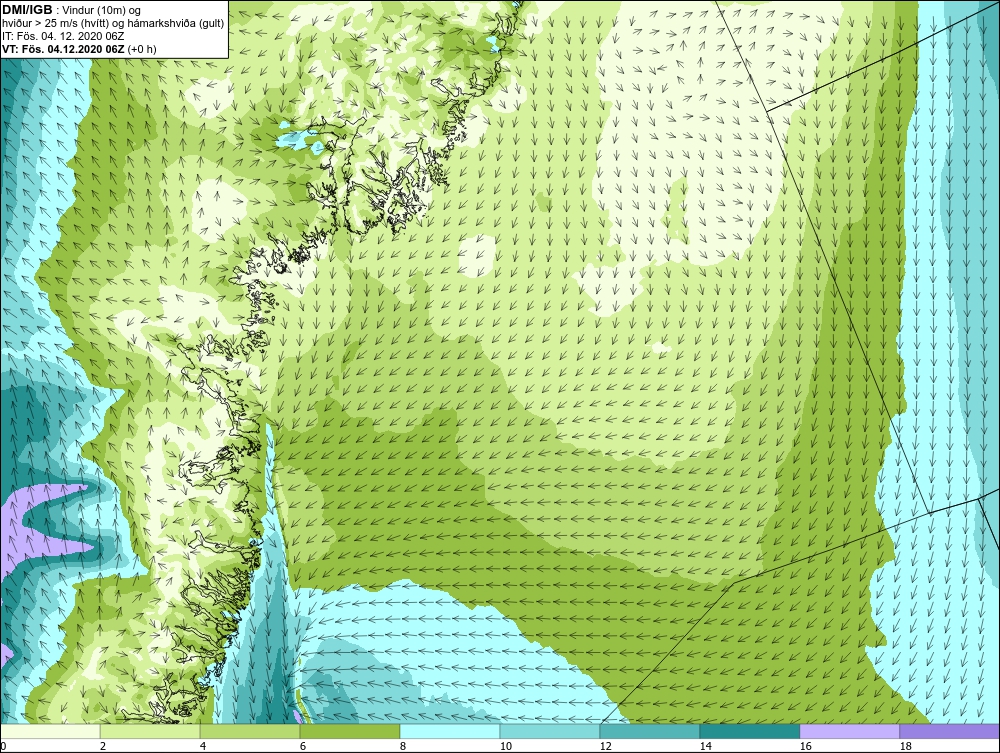
Task: Click the initial time line 'IT: Fös. 04. 12. 2020 06Z'
Action: tap(63, 36)
